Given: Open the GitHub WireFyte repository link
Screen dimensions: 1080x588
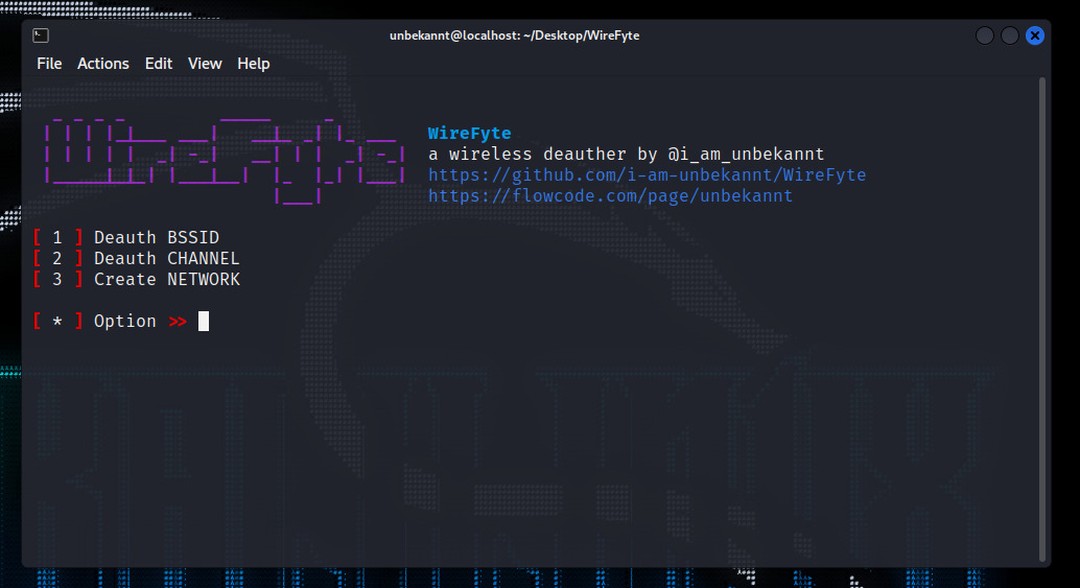Looking at the screenshot, I should click(x=647, y=175).
